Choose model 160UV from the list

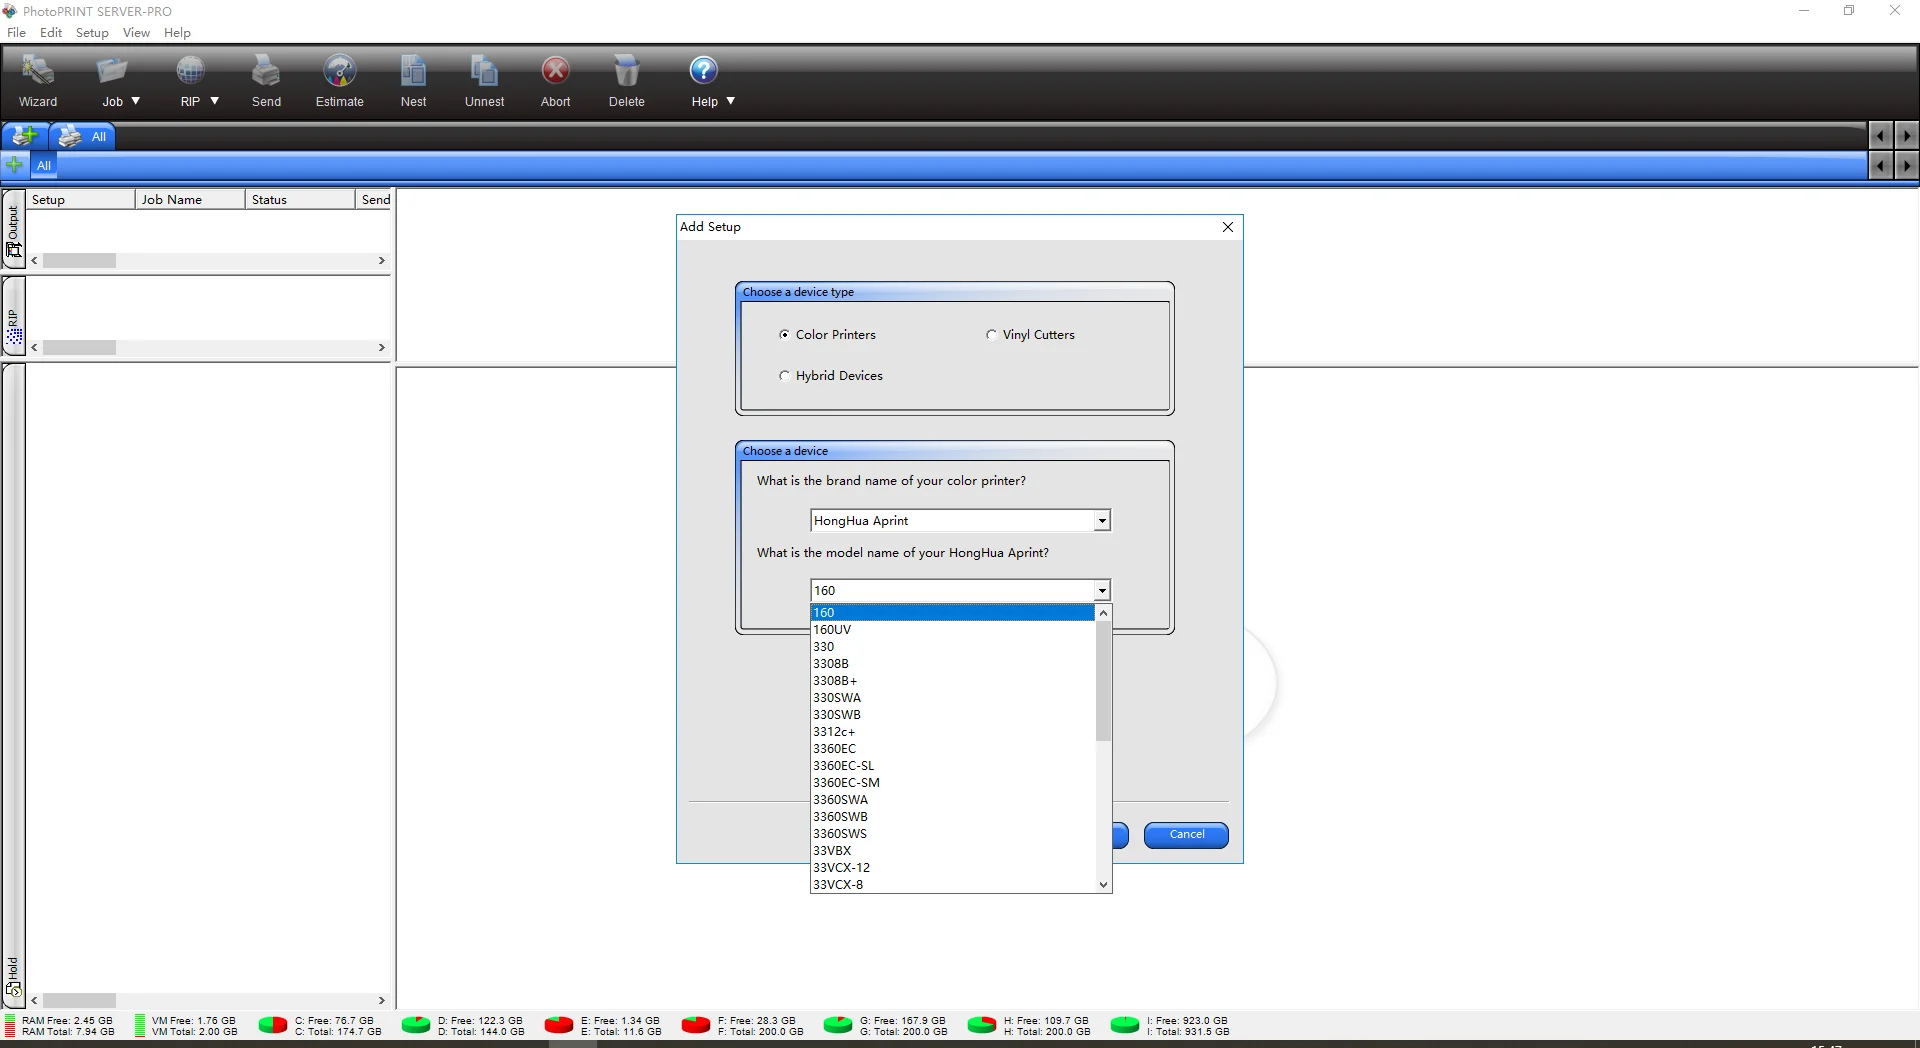[953, 630]
